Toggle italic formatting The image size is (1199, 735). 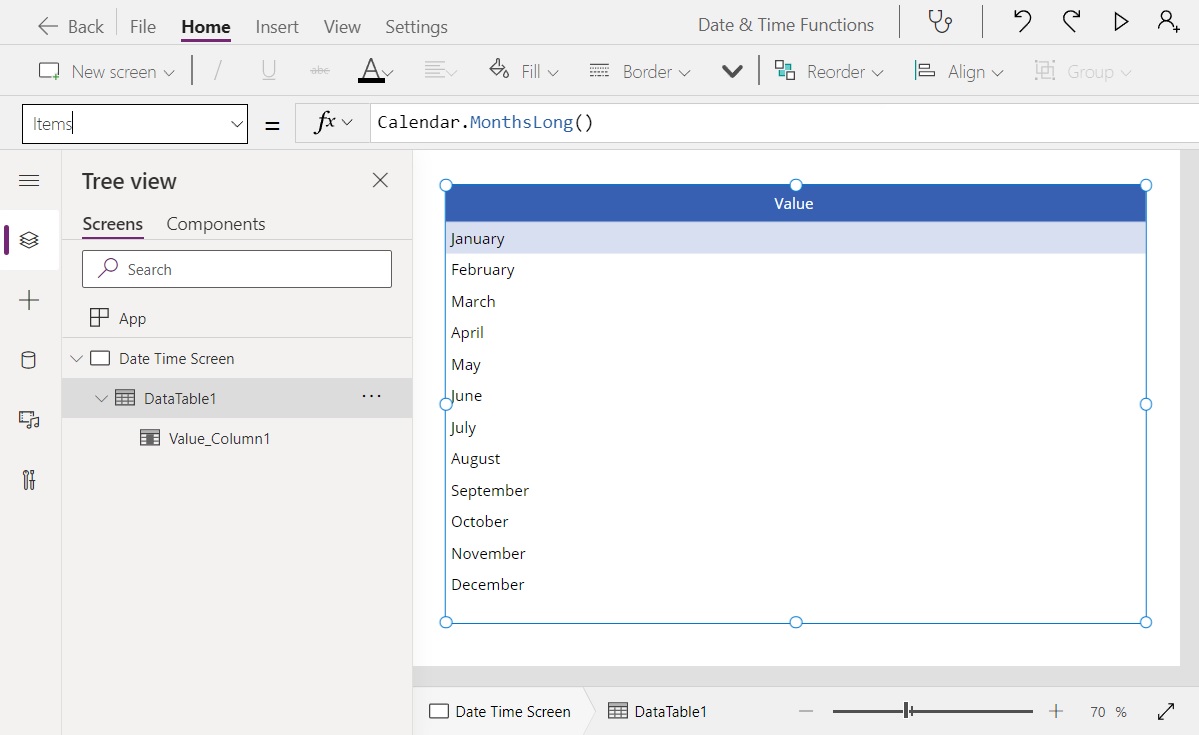pyautogui.click(x=215, y=71)
